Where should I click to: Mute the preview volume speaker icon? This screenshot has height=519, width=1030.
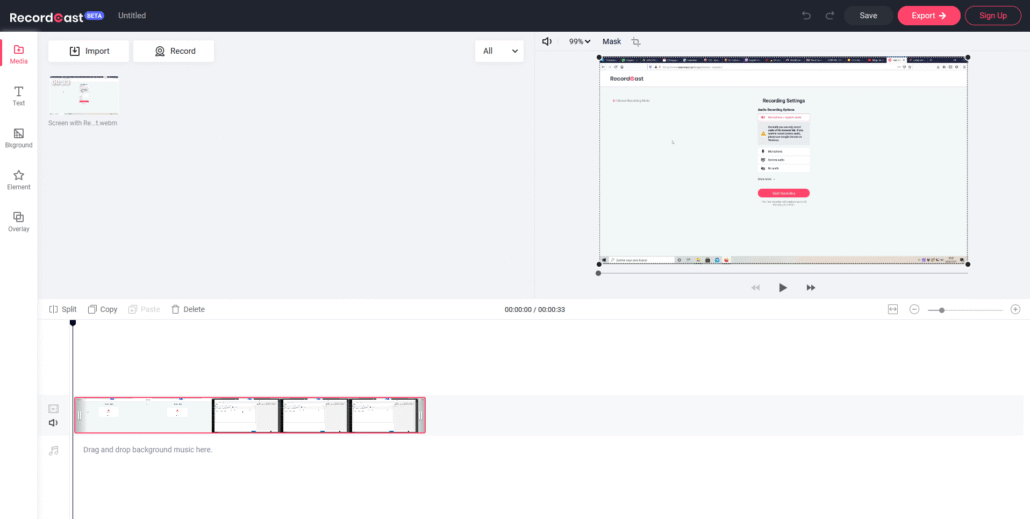pyautogui.click(x=547, y=42)
